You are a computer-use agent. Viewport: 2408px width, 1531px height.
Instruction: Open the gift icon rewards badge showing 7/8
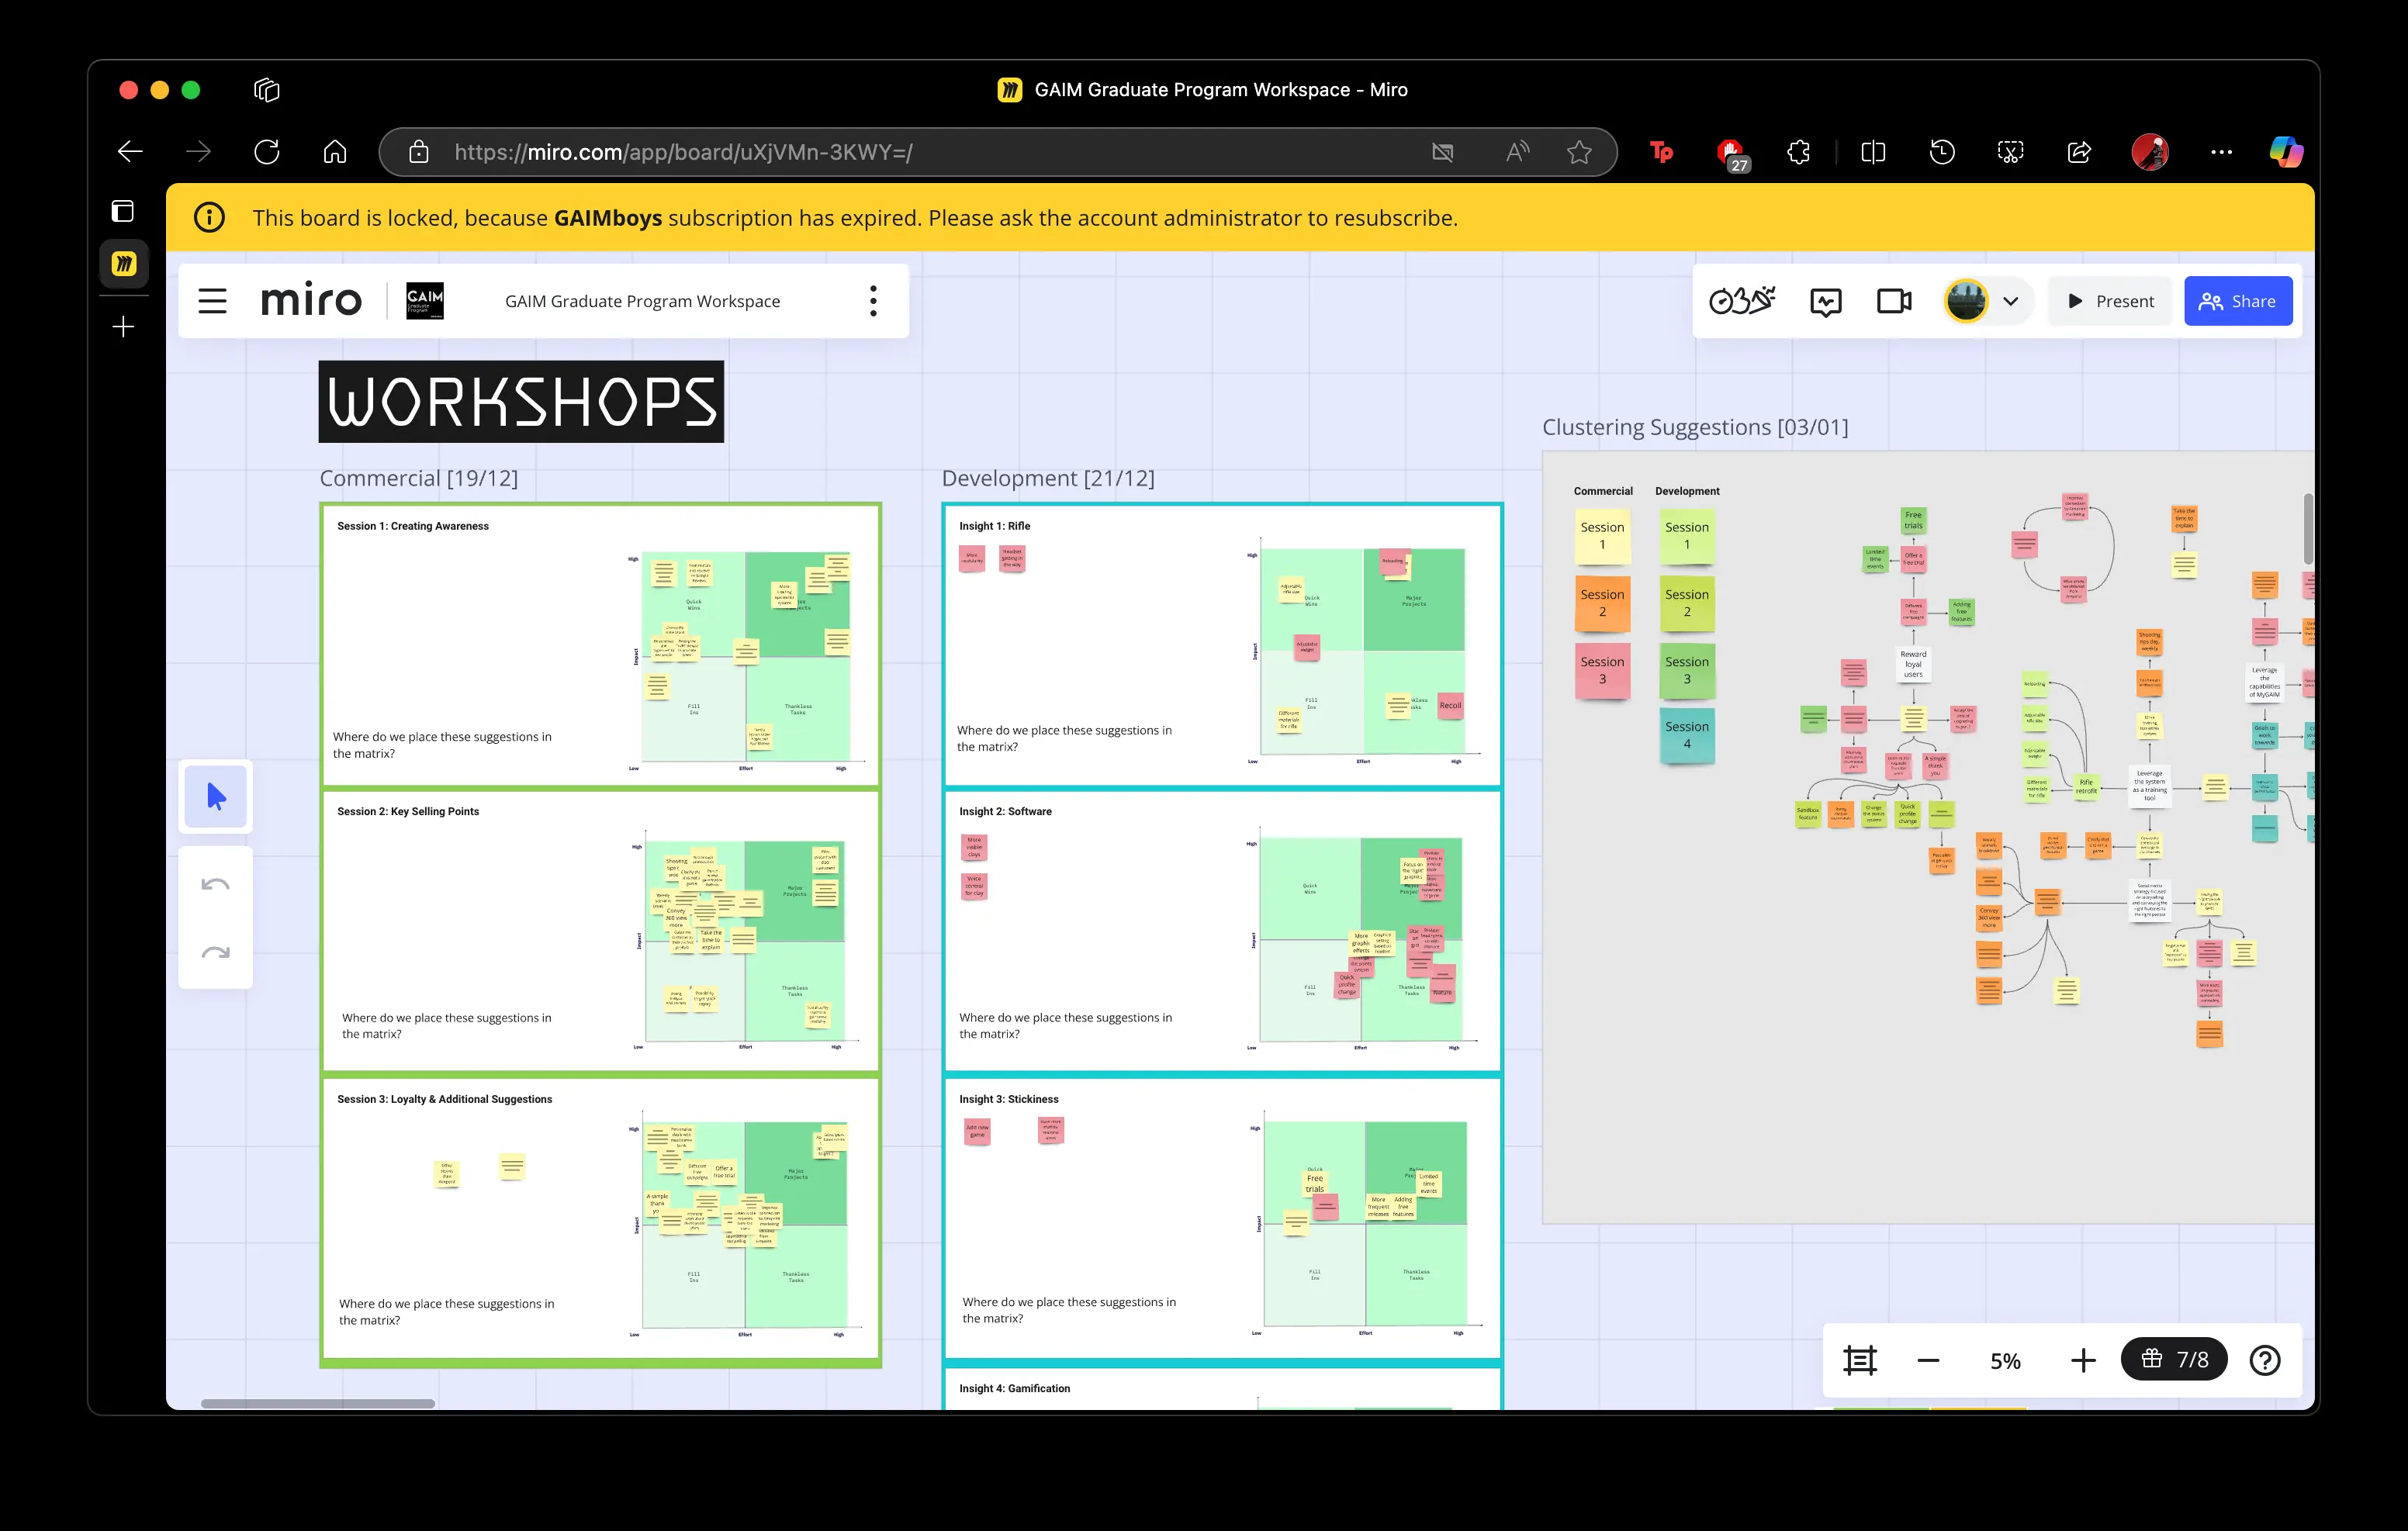point(2174,1359)
